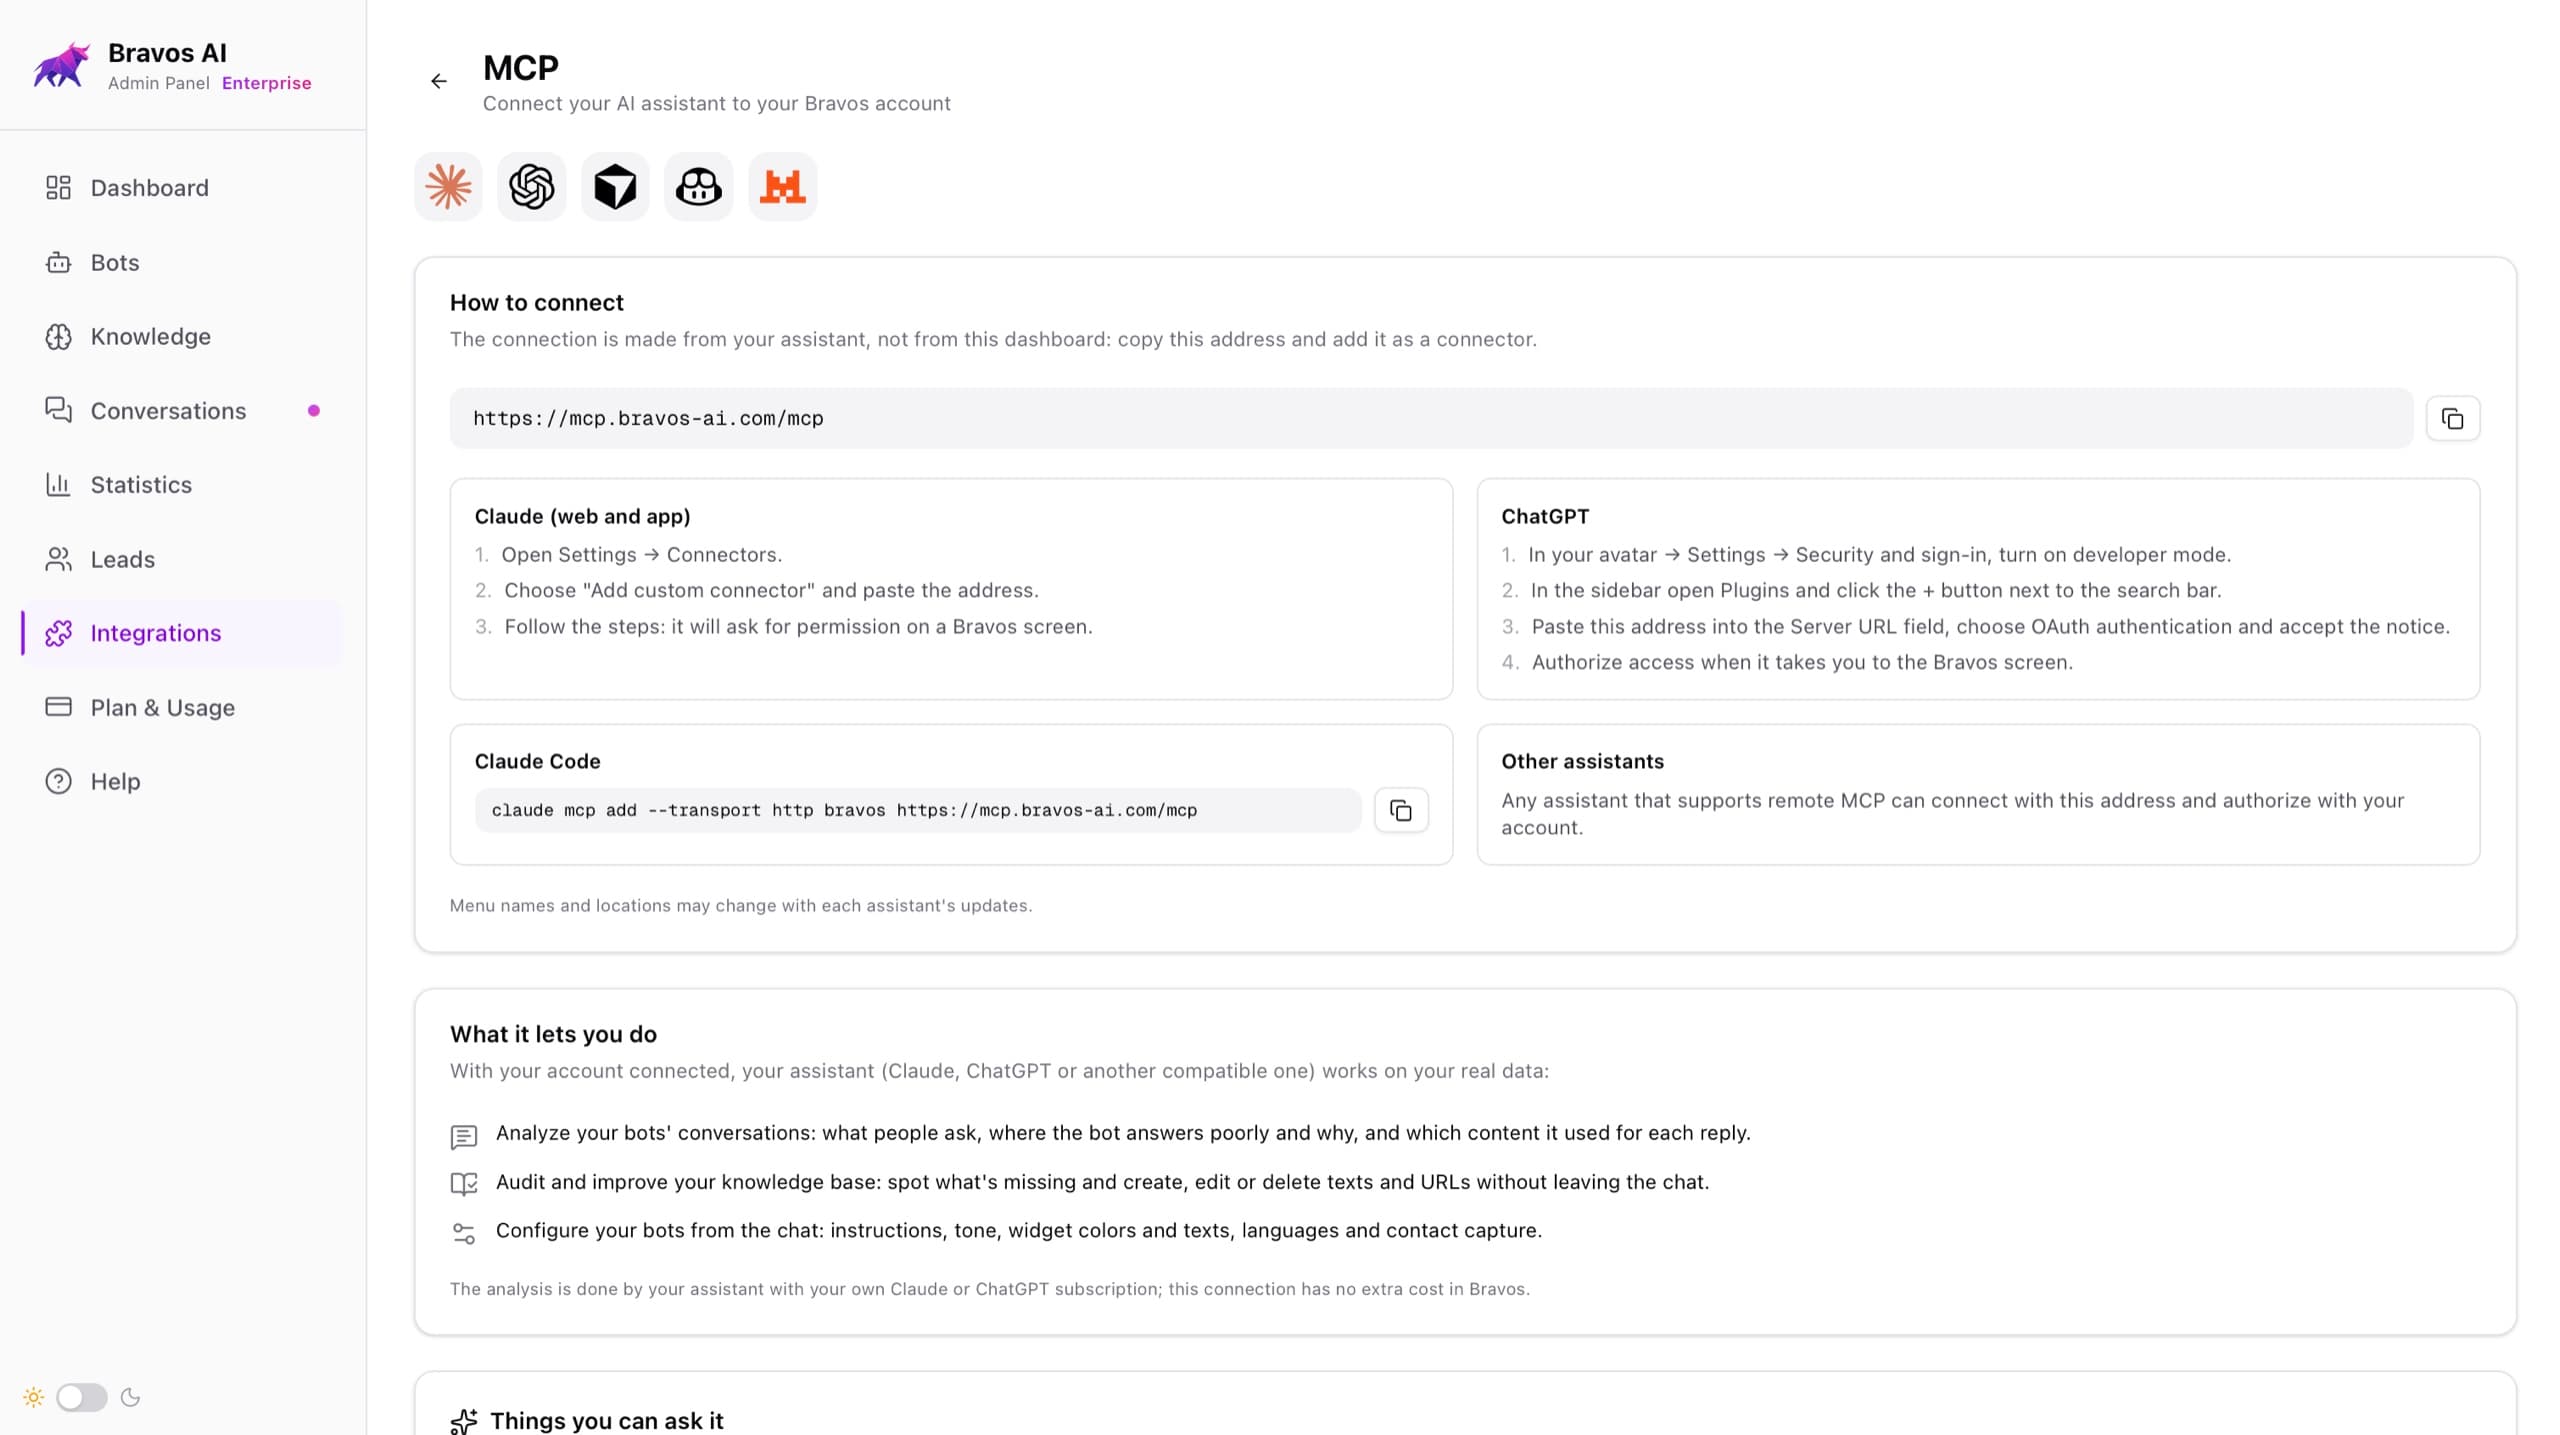Click the 'open Plugins' sidebar step
Image resolution: width=2560 pixels, height=1435 pixels.
(1876, 591)
